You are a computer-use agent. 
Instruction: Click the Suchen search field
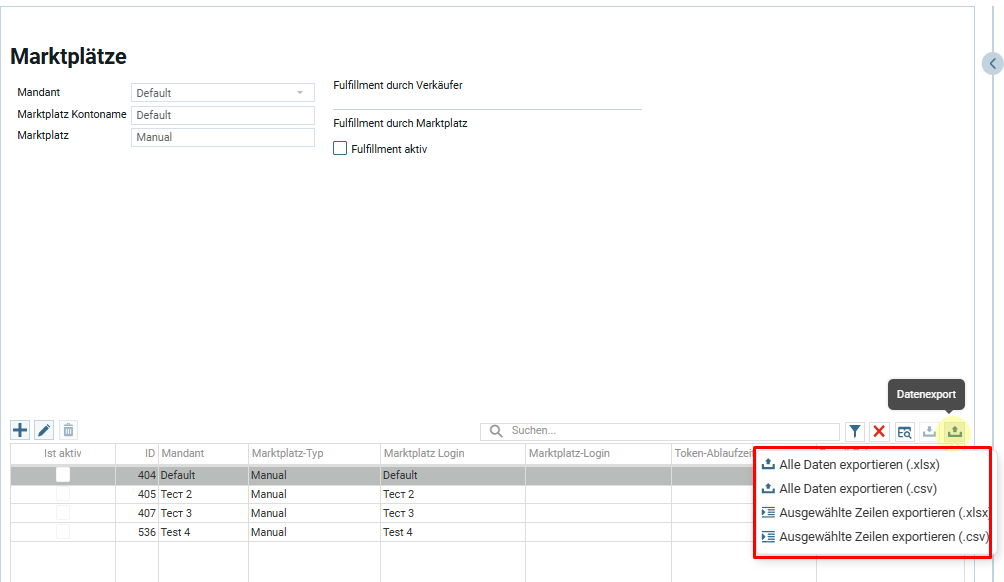tap(670, 430)
